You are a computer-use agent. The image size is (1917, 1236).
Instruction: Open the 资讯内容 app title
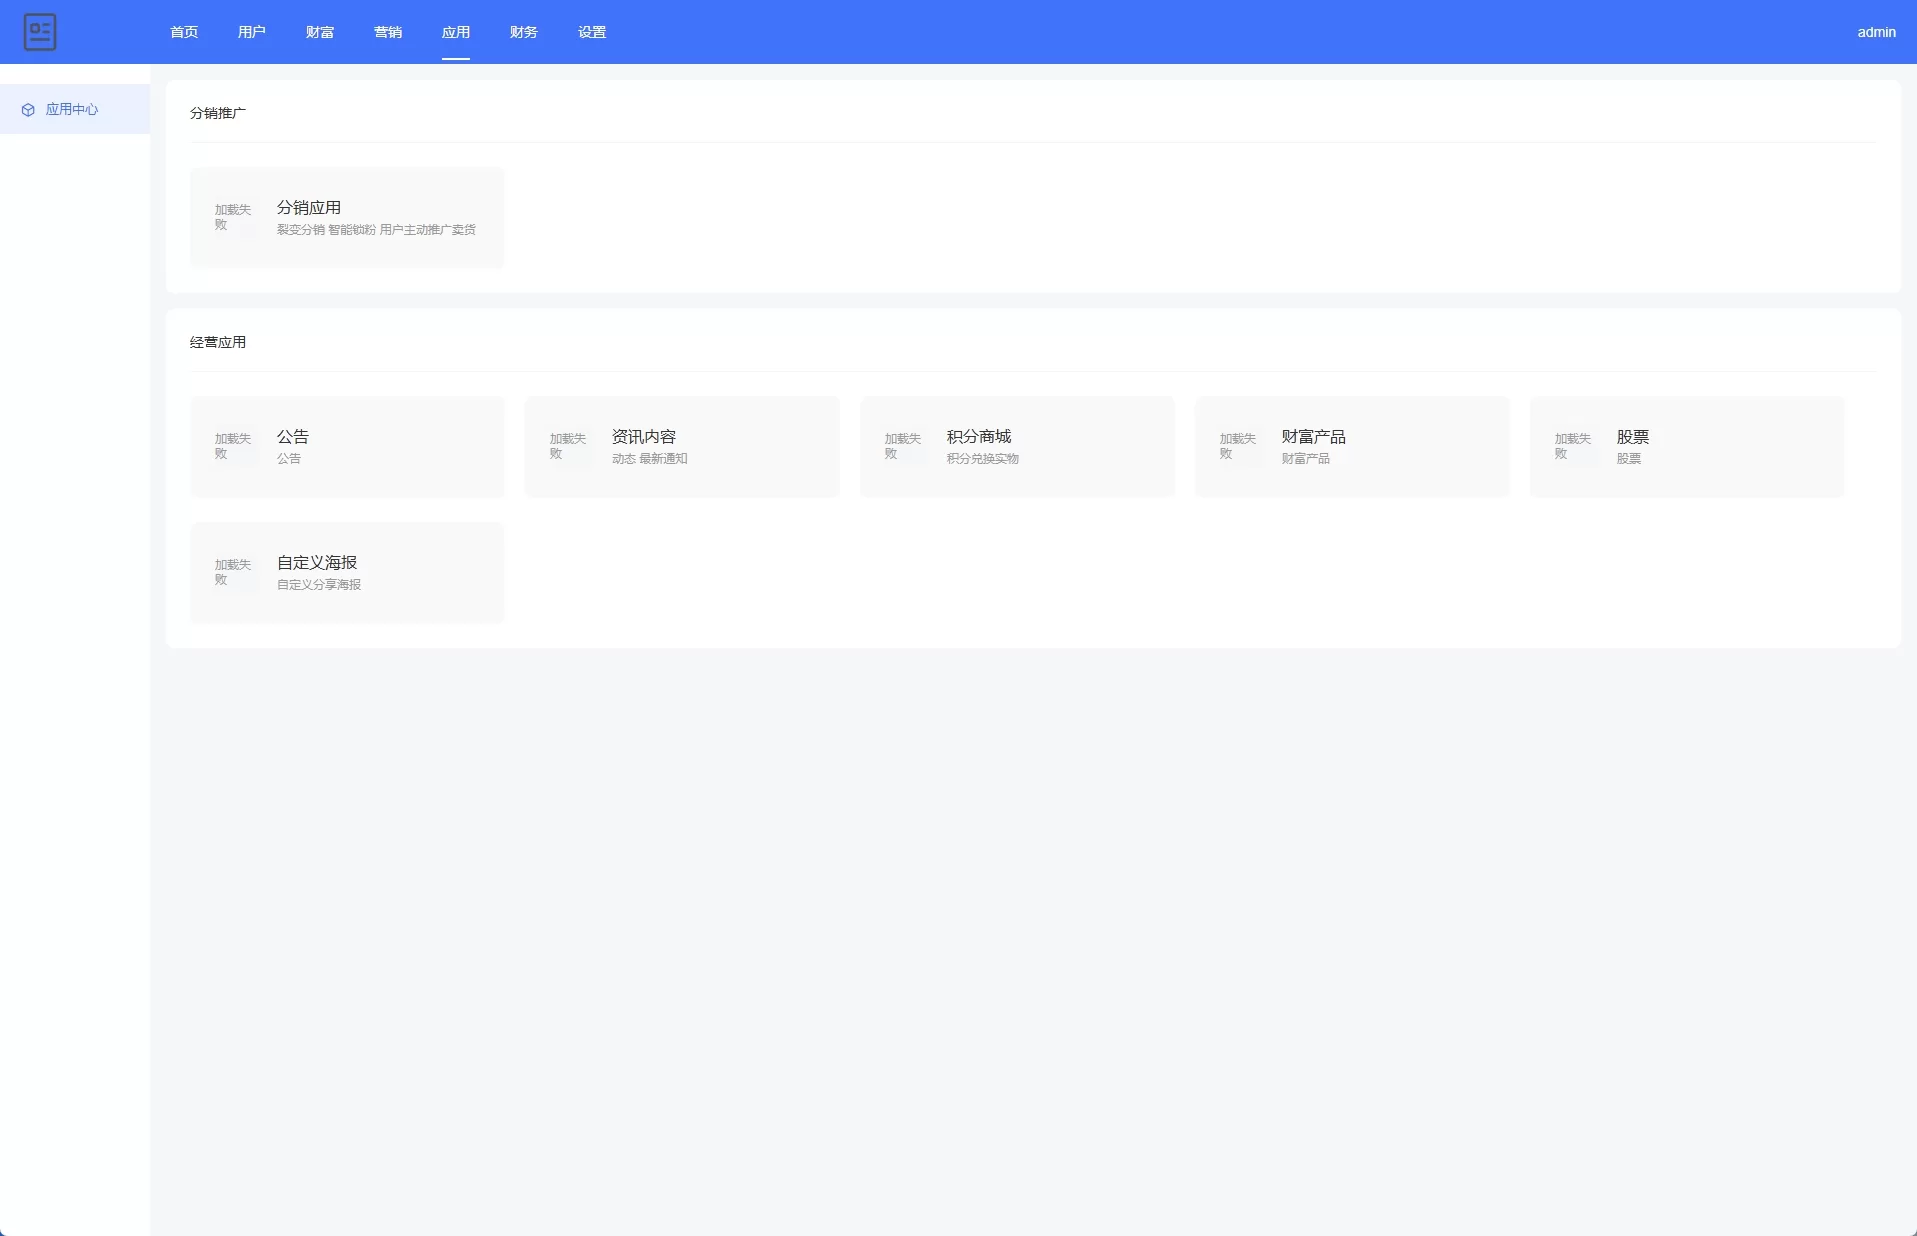644,436
